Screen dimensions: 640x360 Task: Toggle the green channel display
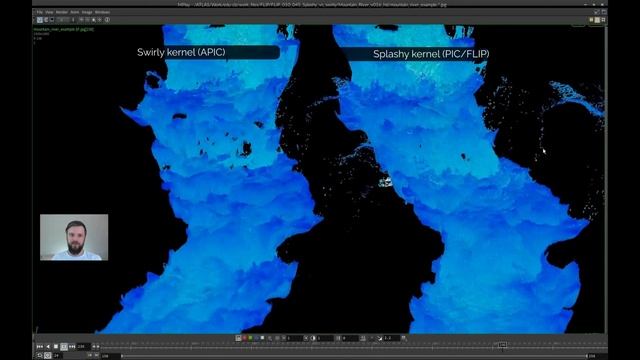(x=250, y=338)
